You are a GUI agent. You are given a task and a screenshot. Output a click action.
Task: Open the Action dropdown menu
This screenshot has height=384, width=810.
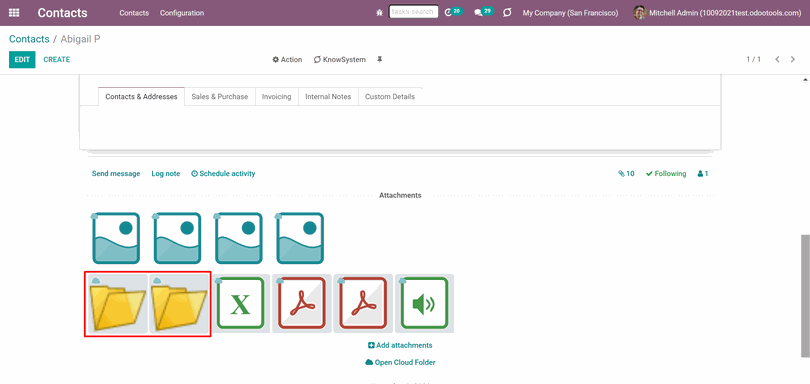[287, 59]
